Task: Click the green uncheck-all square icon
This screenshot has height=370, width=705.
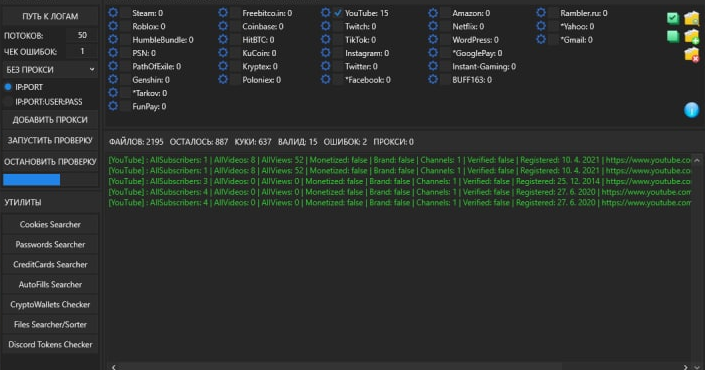Action: pos(673,36)
